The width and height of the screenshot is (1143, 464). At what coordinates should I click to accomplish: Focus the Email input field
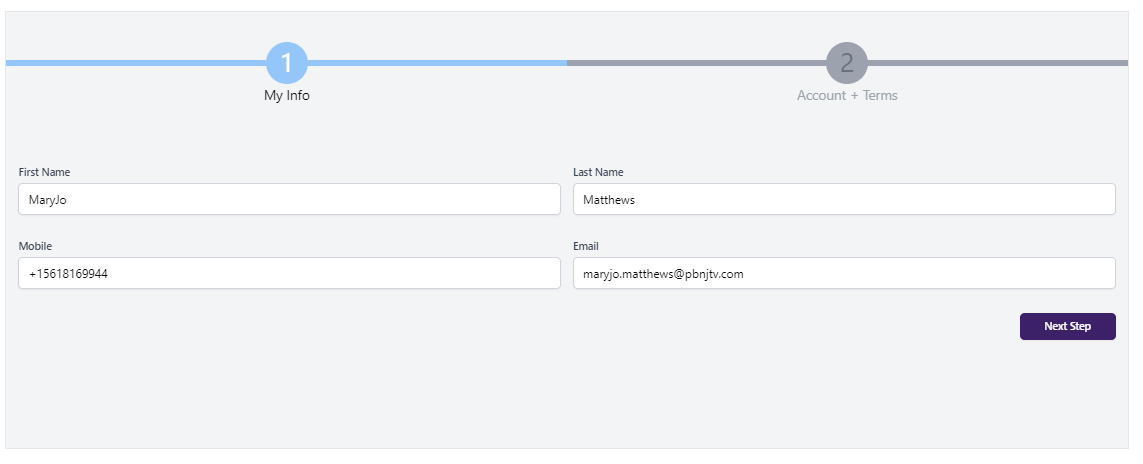[x=844, y=273]
